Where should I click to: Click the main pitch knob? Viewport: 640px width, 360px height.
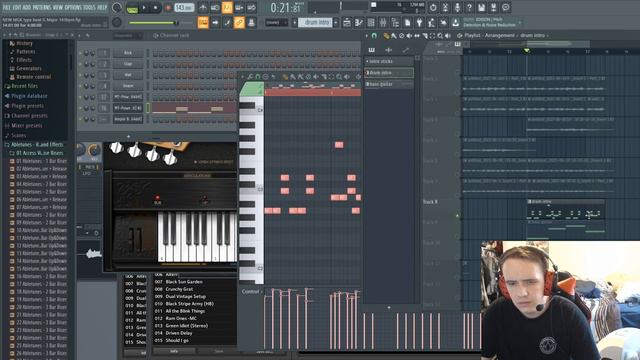[x=117, y=22]
